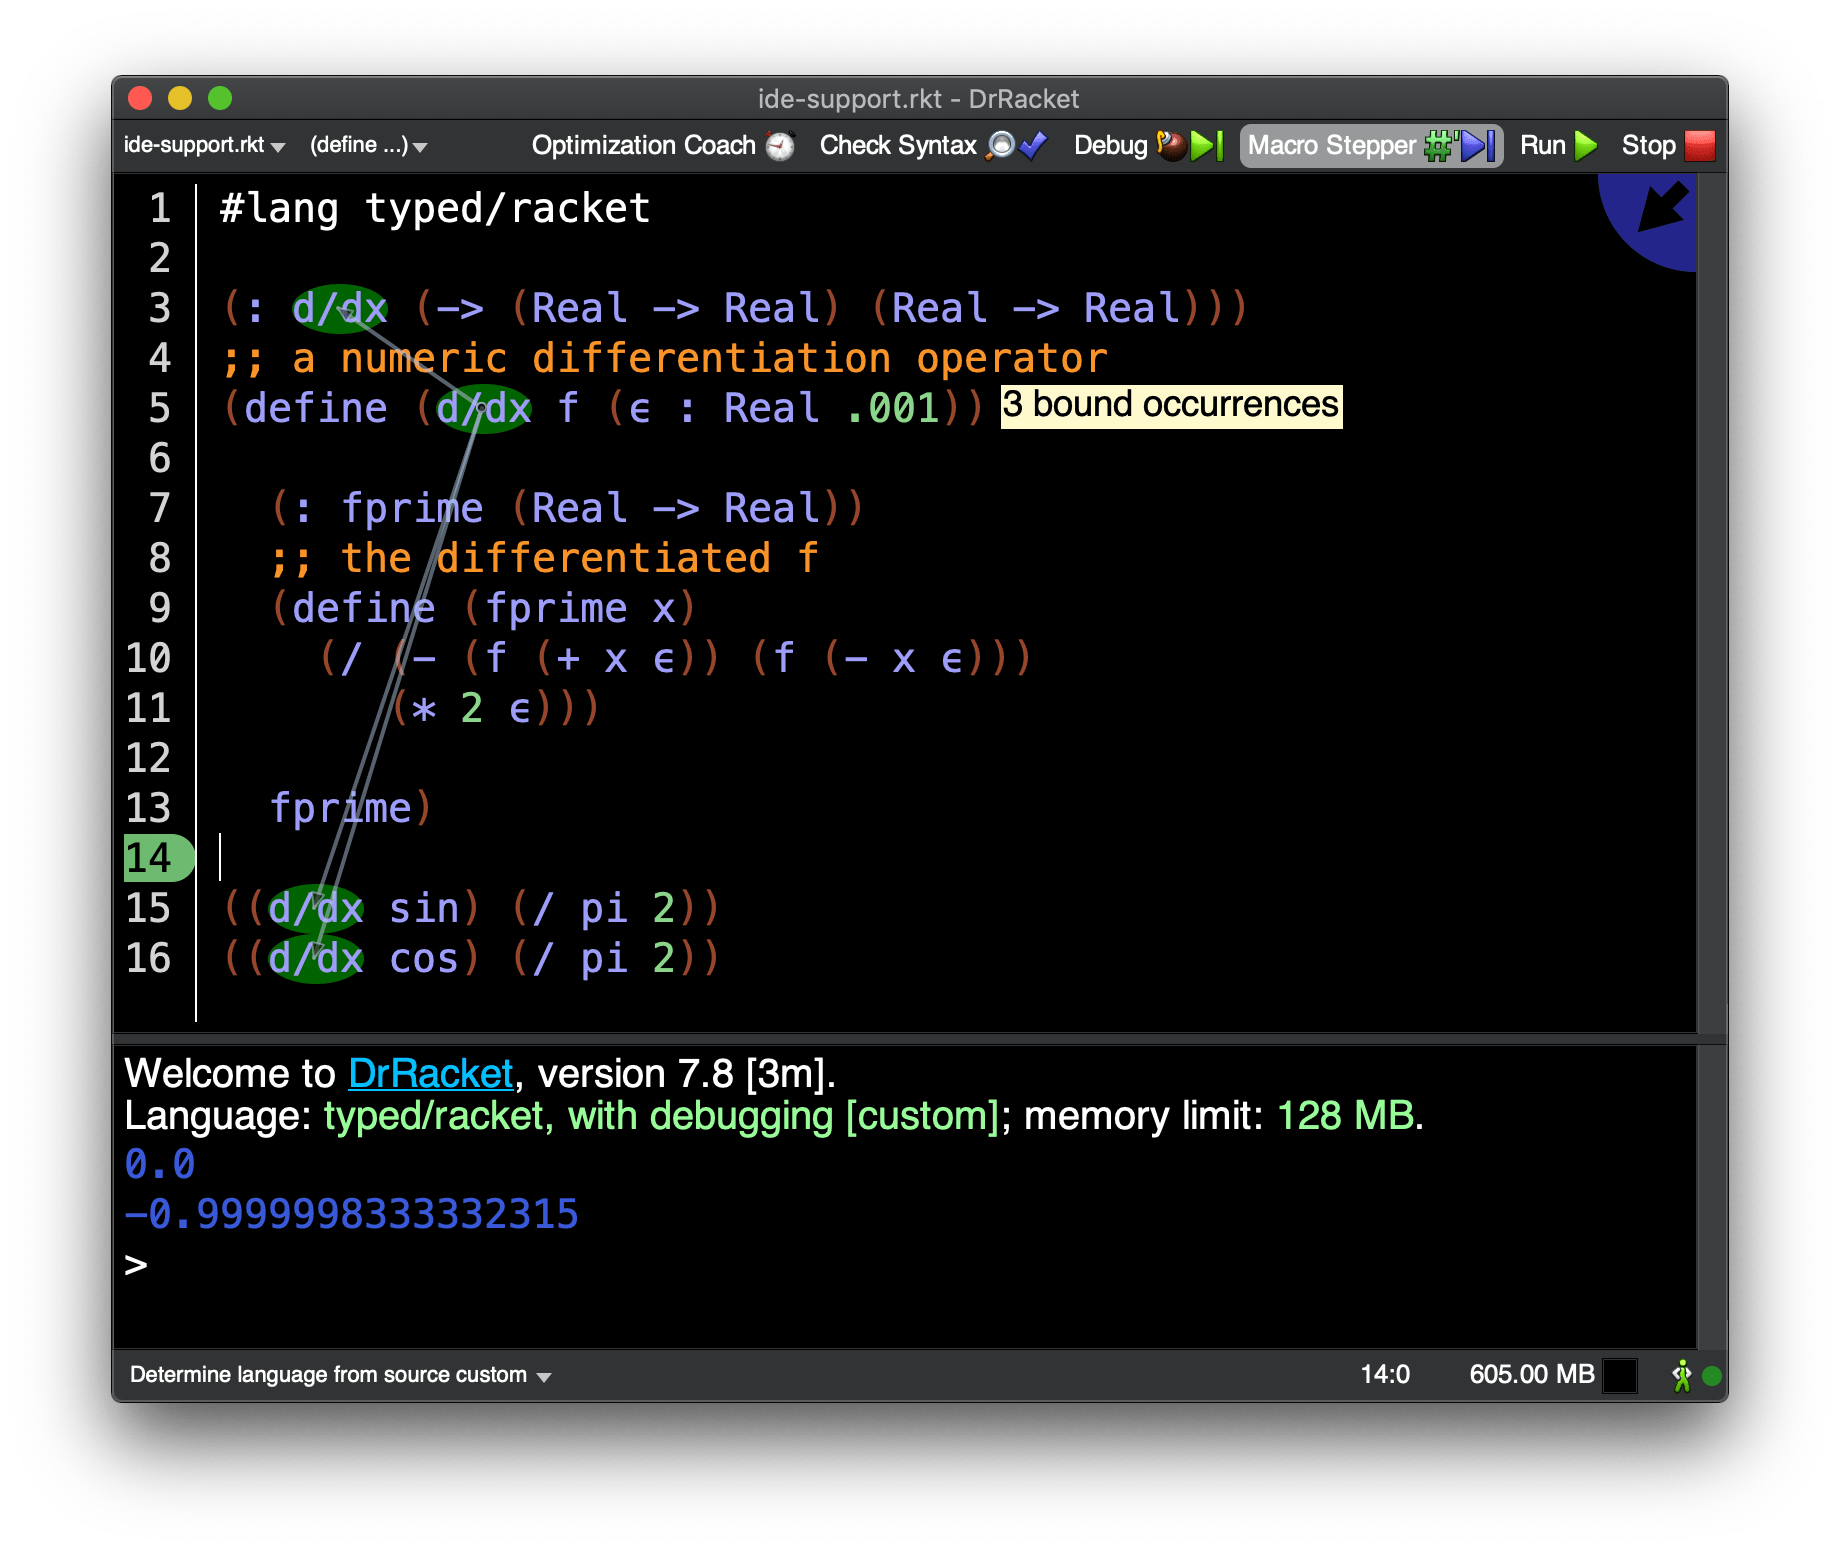Focus the REPL prompt in the interactions pane
The height and width of the screenshot is (1550, 1840).
click(136, 1265)
